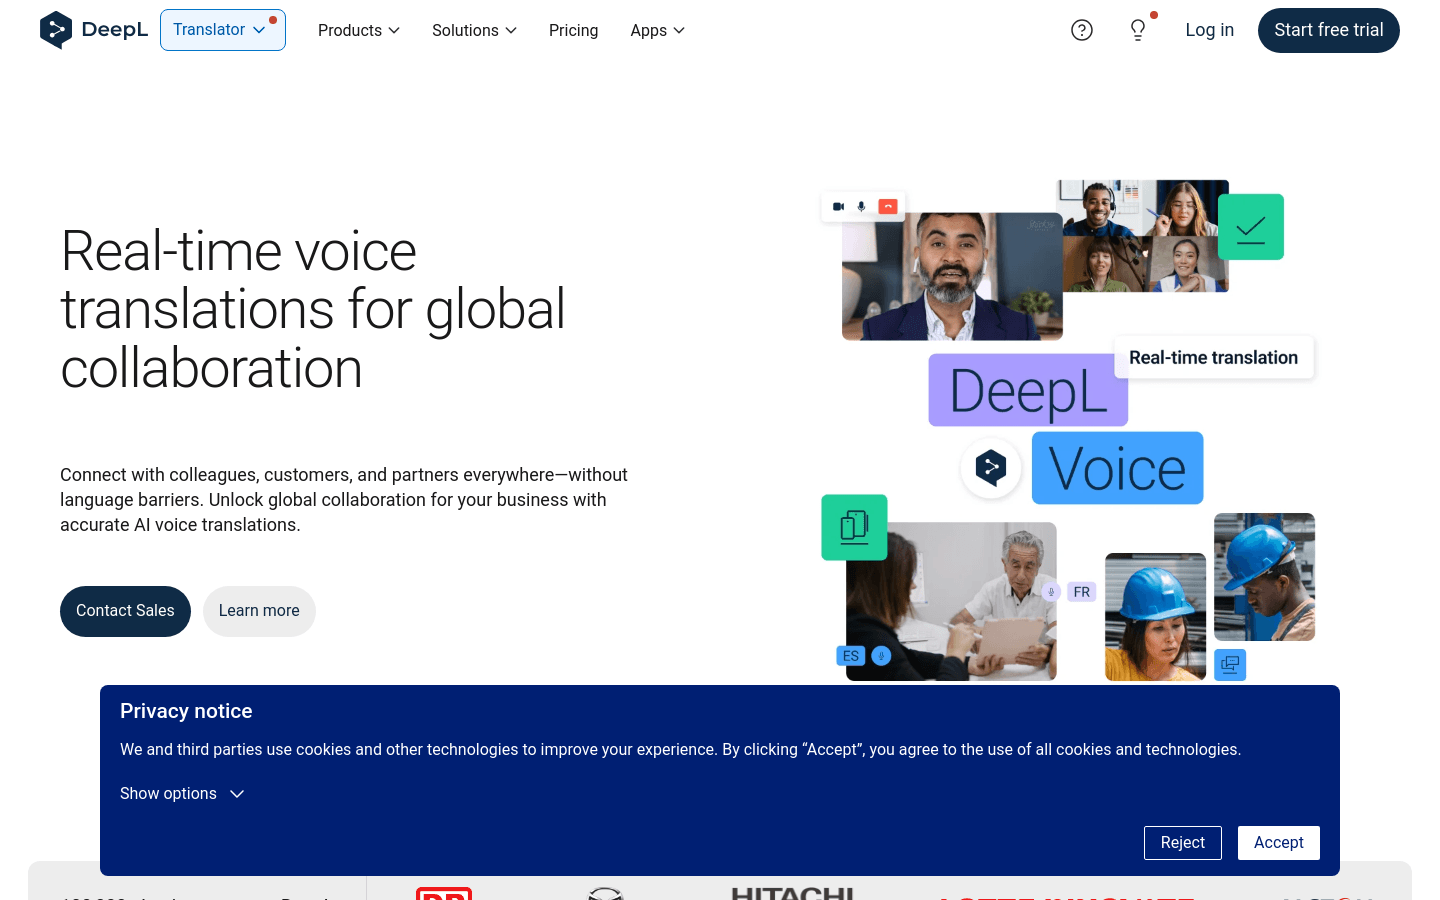Click the green checkmark icon
1440x900 pixels.
(1250, 227)
